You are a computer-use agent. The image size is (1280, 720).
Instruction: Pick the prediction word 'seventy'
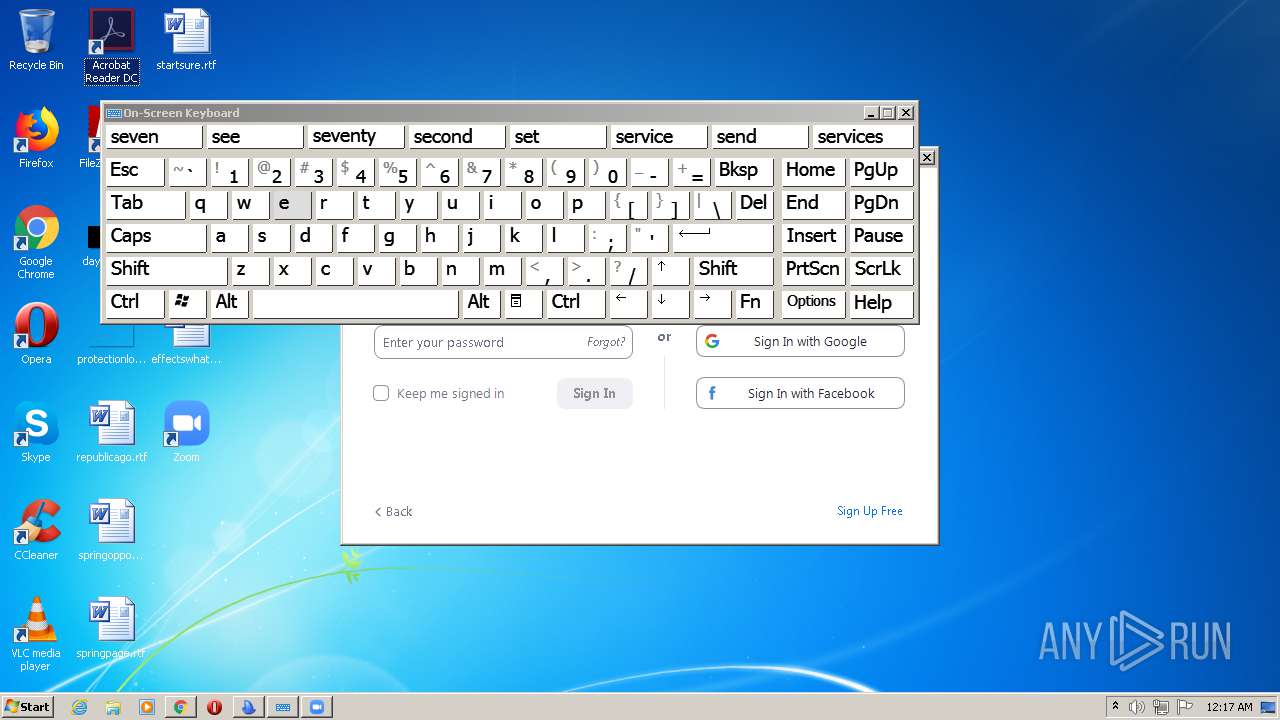coord(356,137)
